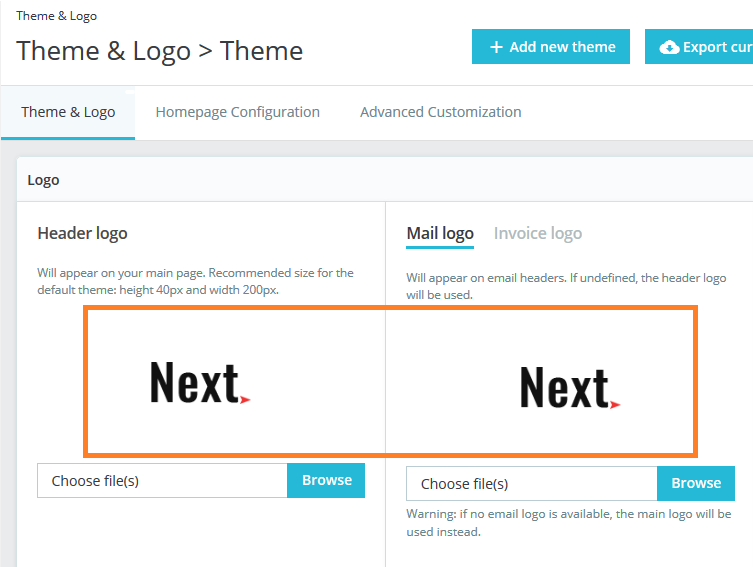Click the cloud download Export icon
The image size is (753, 567).
click(x=669, y=47)
